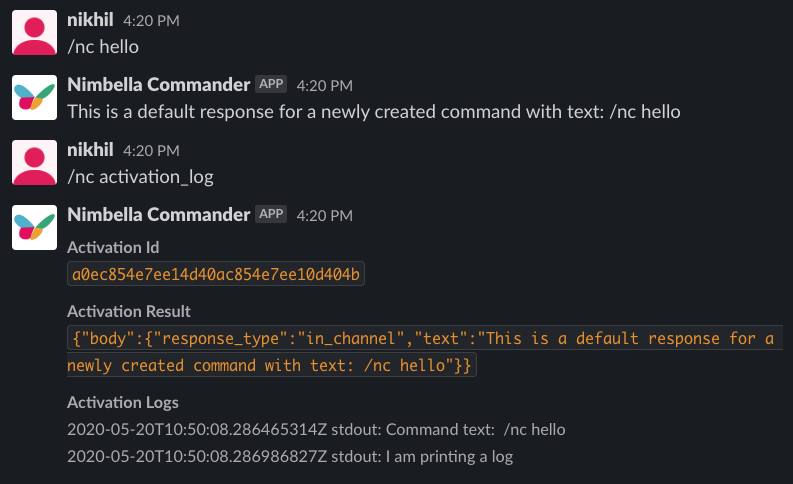Click the Activation Logs heading
Viewport: 793px width, 484px height.
pos(123,403)
